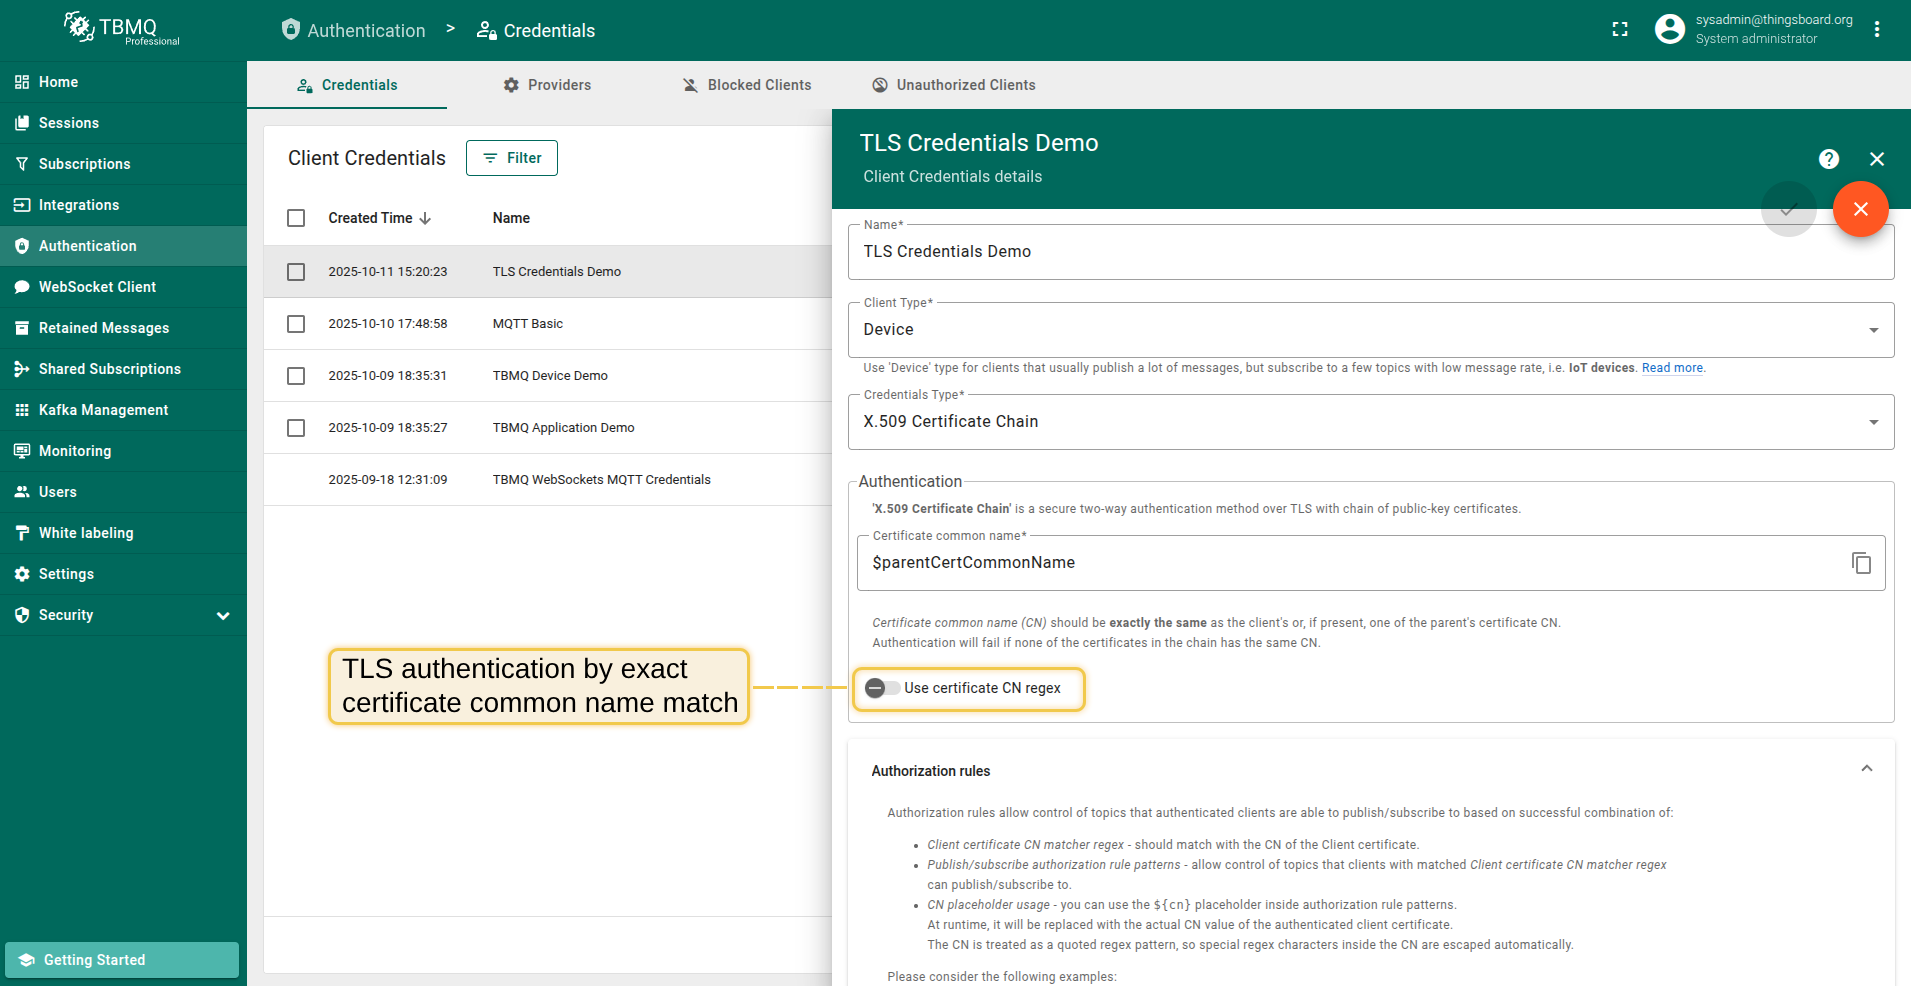The height and width of the screenshot is (986, 1911).
Task: Click the copy icon in Certificate common name field
Action: click(x=1861, y=563)
